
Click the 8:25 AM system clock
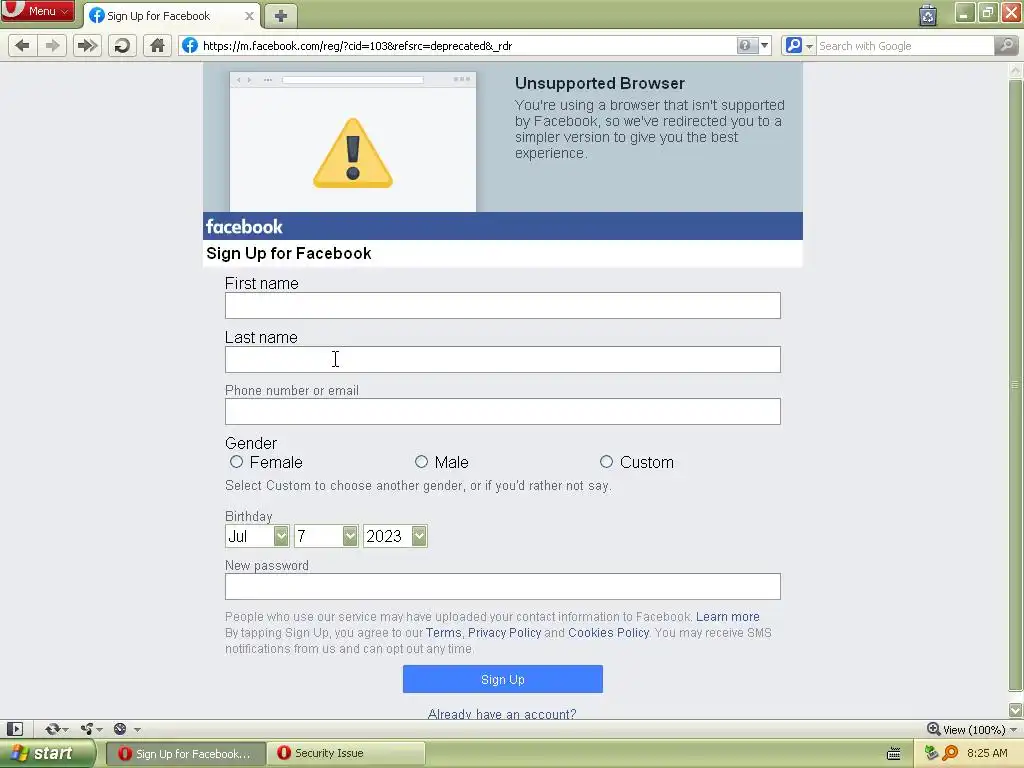tap(987, 753)
